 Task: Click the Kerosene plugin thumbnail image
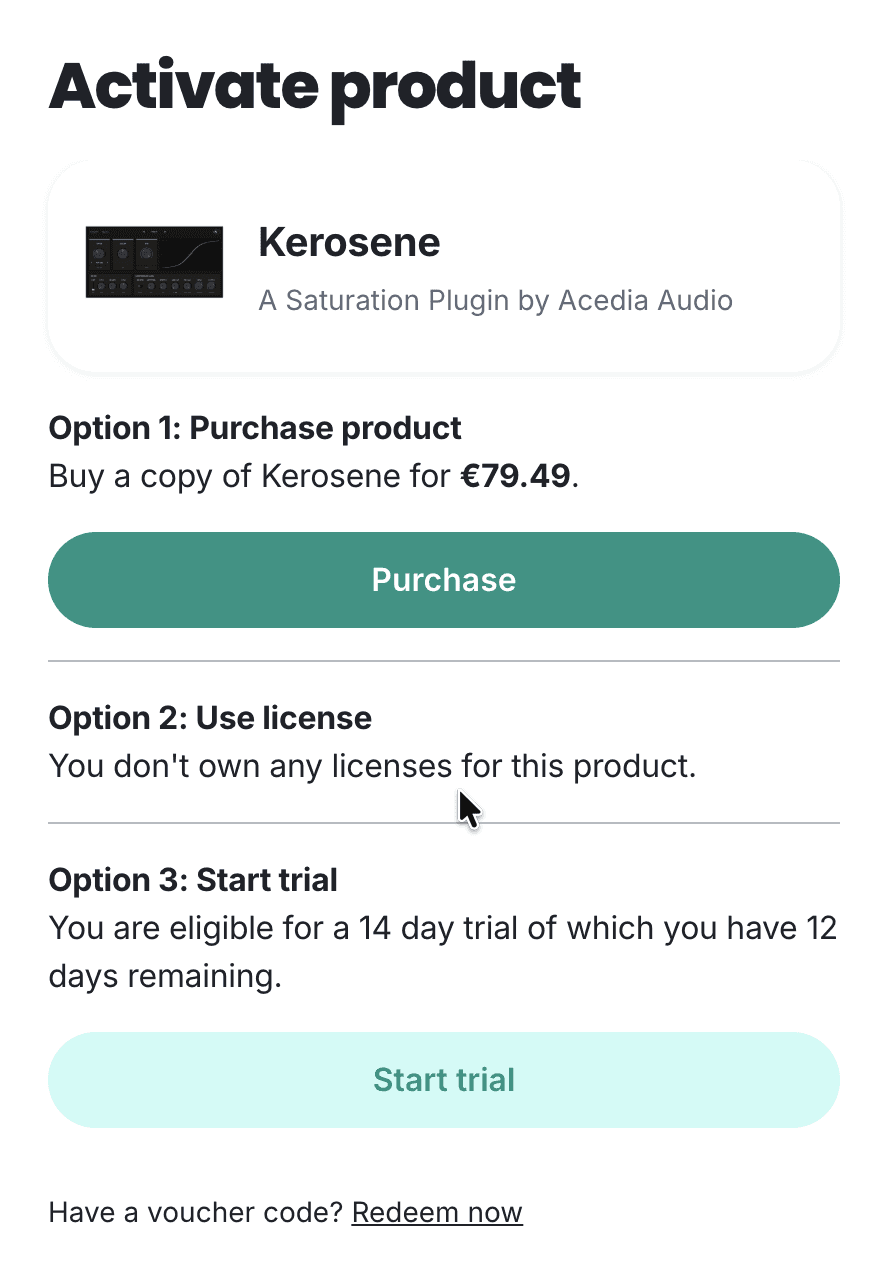tap(155, 262)
